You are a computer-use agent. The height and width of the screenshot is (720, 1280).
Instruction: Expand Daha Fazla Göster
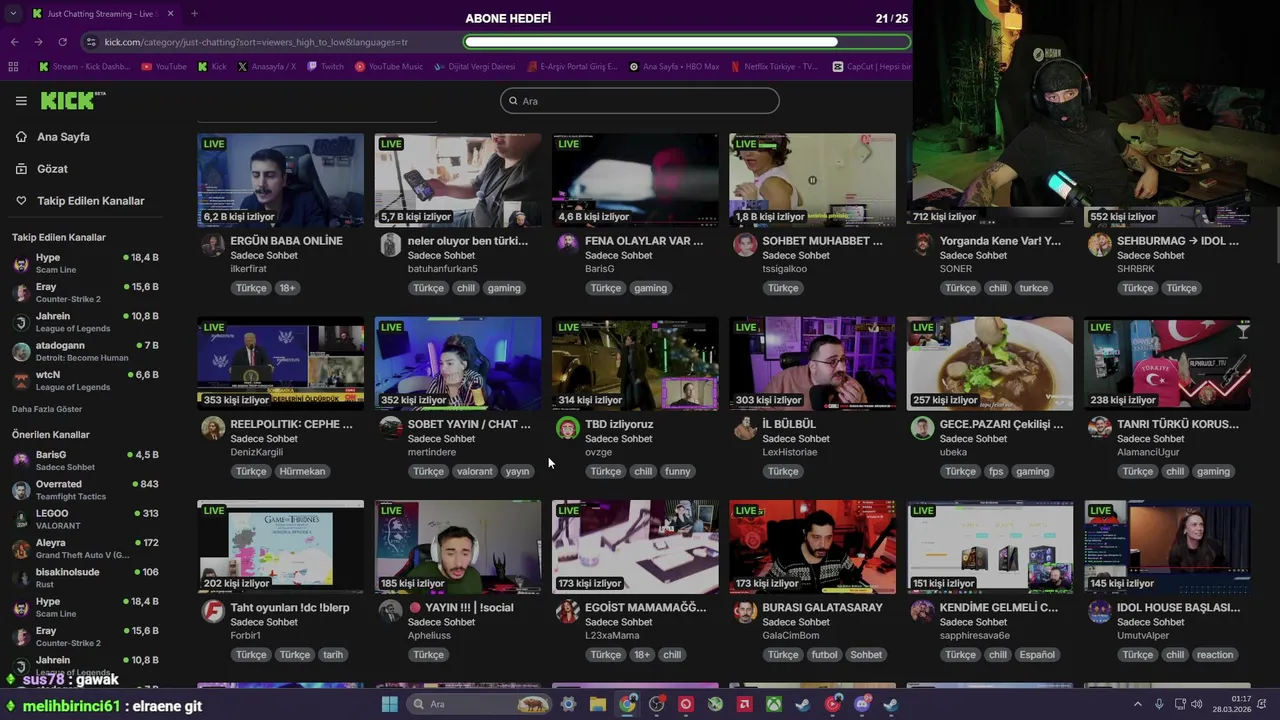[47, 409]
